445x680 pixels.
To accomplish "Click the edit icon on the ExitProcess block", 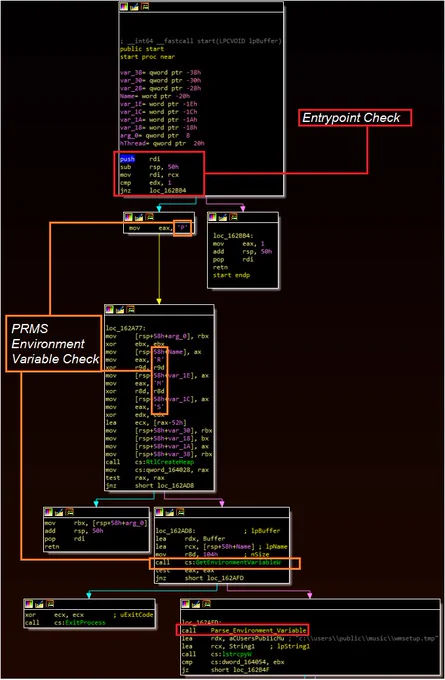I will click(39, 604).
